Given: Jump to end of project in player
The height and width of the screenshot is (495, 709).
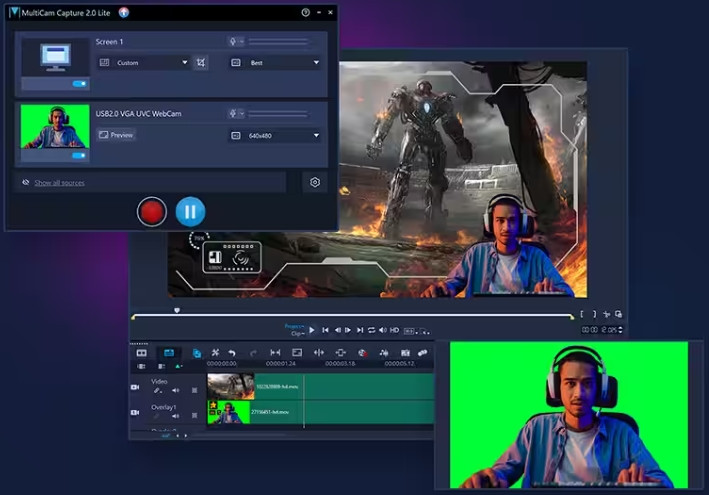Looking at the screenshot, I should pos(360,330).
